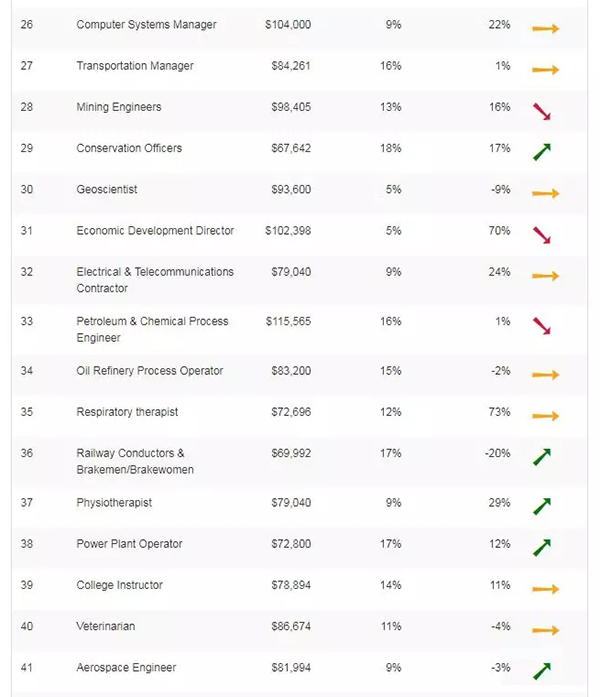This screenshot has width=600, height=697.
Task: Click the 70% value for Economic Development Director
Action: tap(499, 230)
